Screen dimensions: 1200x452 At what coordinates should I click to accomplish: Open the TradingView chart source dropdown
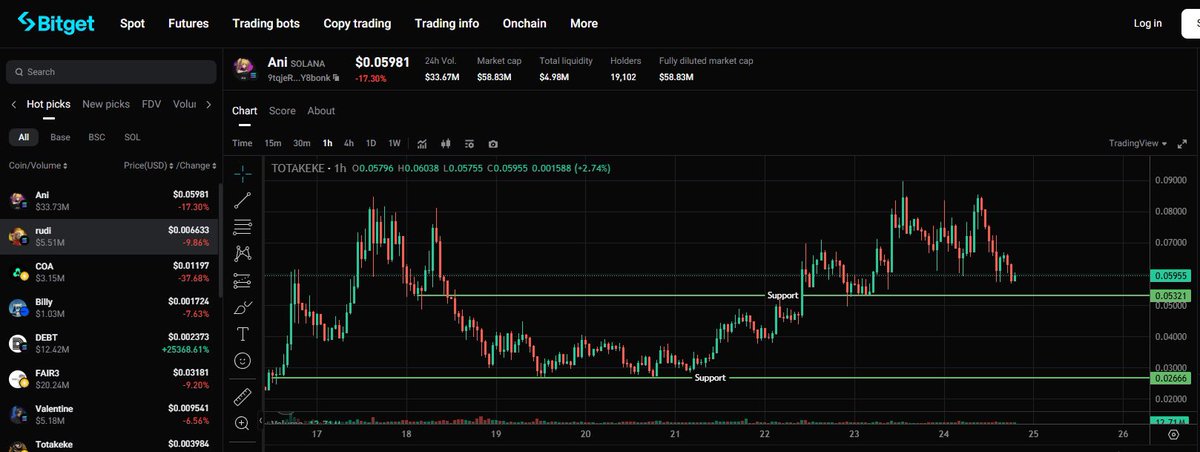1138,143
